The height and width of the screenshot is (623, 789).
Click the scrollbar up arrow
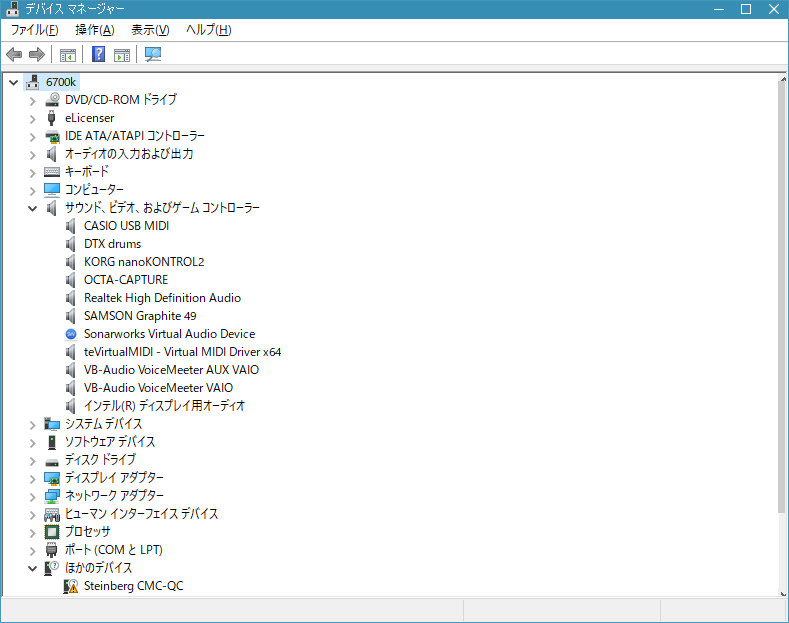782,79
